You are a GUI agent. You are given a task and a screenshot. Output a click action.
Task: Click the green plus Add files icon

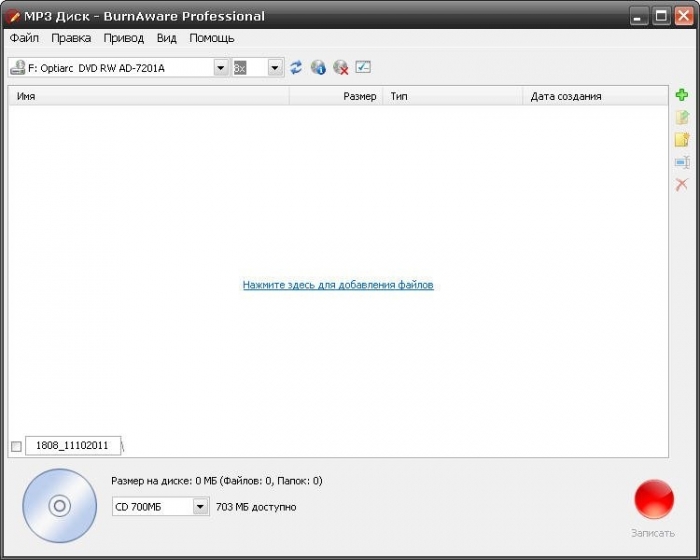tap(682, 96)
